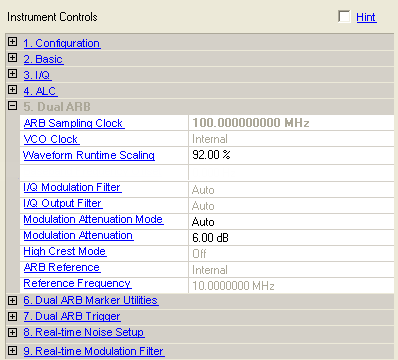Expand the 3. I/Q section
This screenshot has width=398, height=360.
(x=12, y=74)
